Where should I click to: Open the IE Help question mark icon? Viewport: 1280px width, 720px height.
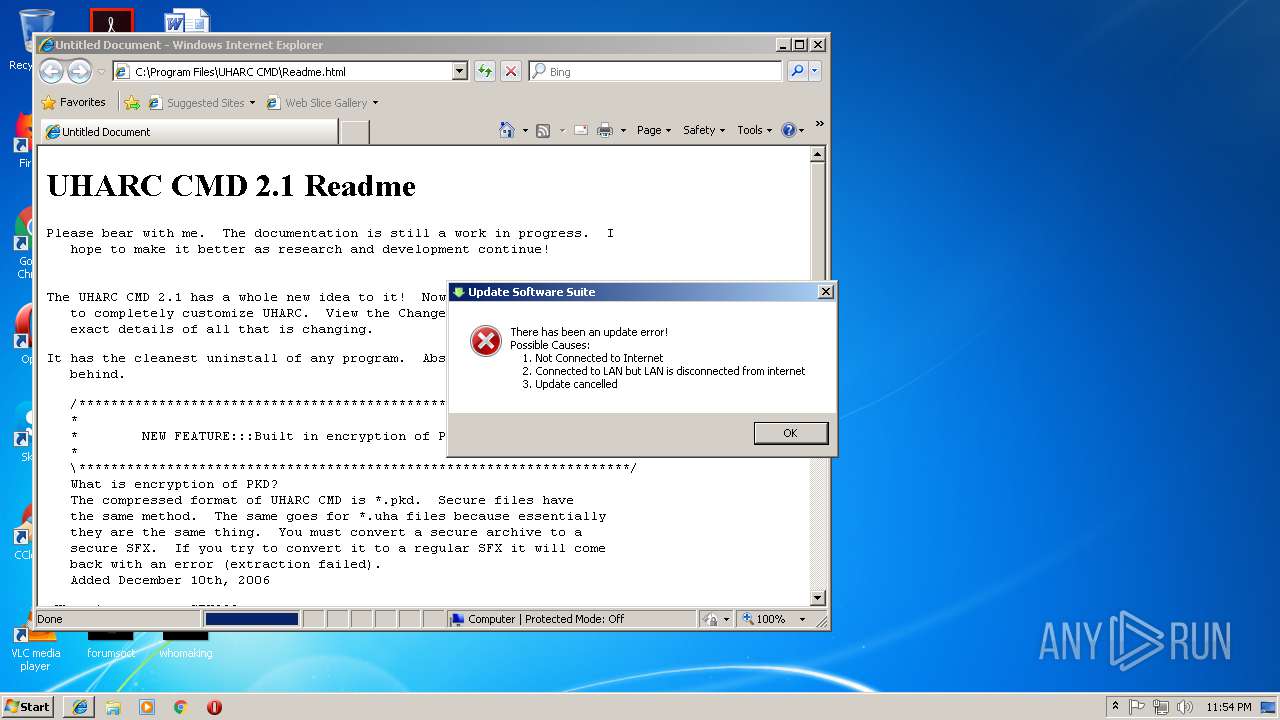tap(788, 130)
